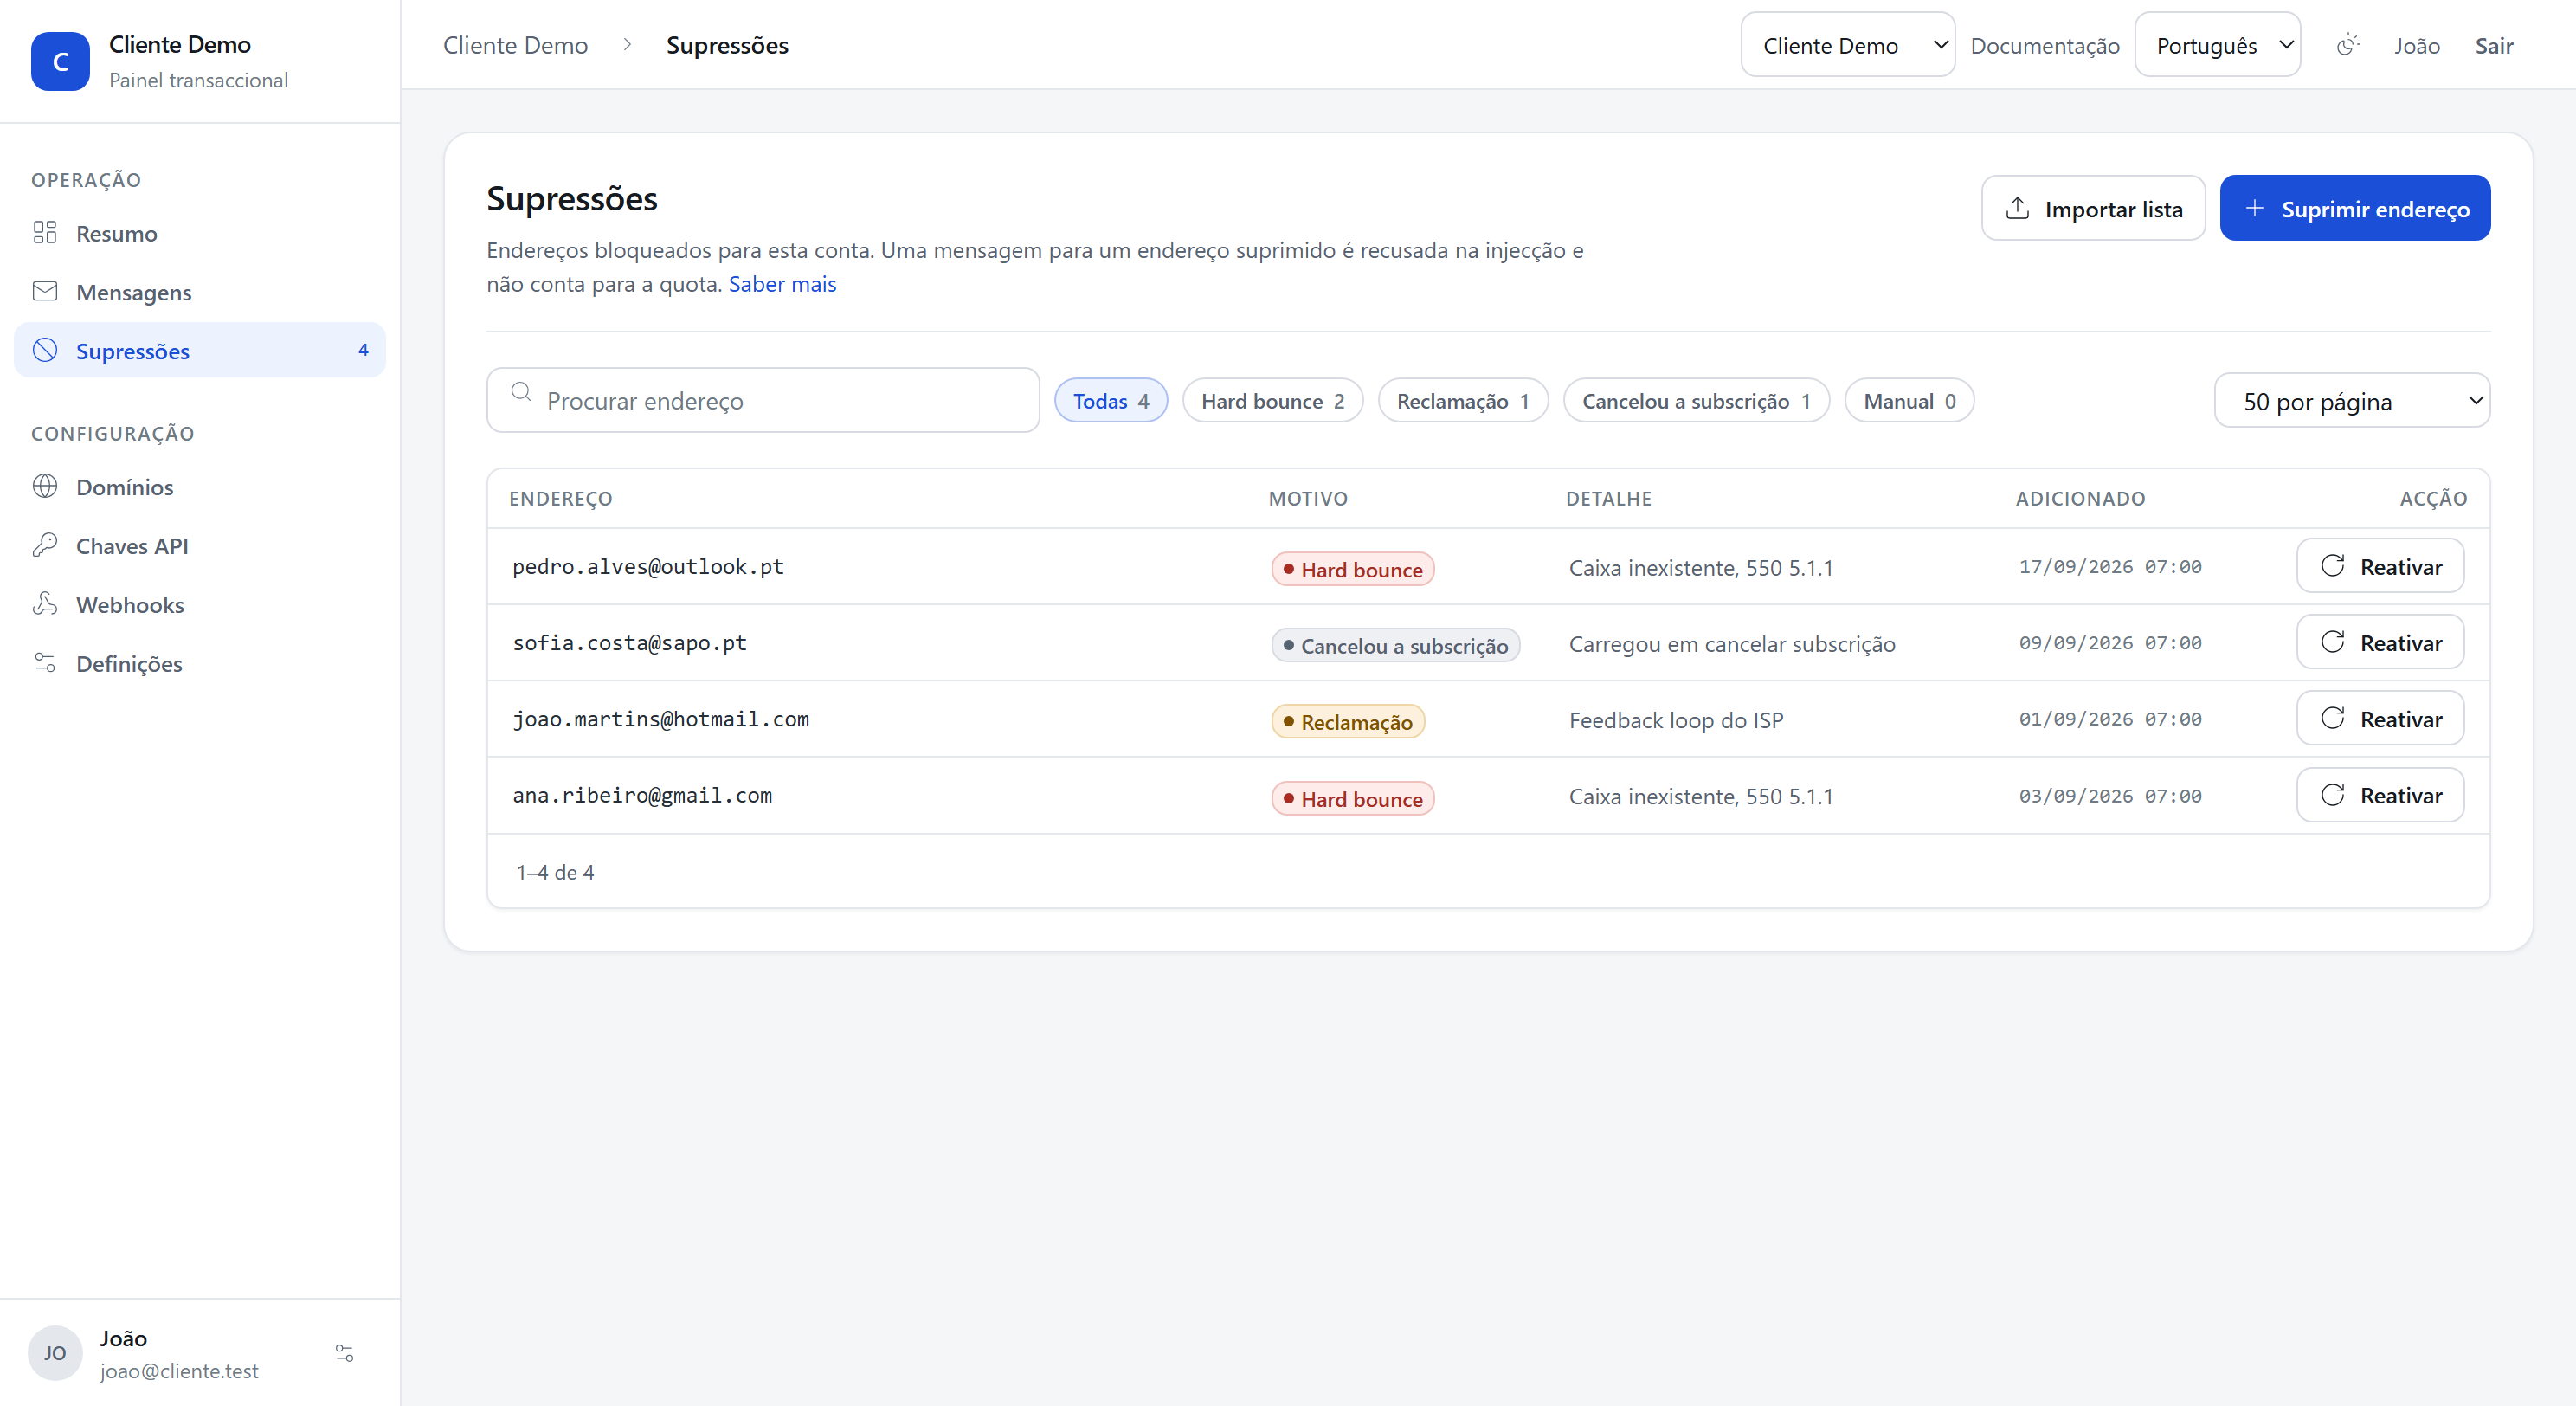This screenshot has height=1406, width=2576.
Task: Open user settings icon beside João profile
Action: 344,1353
